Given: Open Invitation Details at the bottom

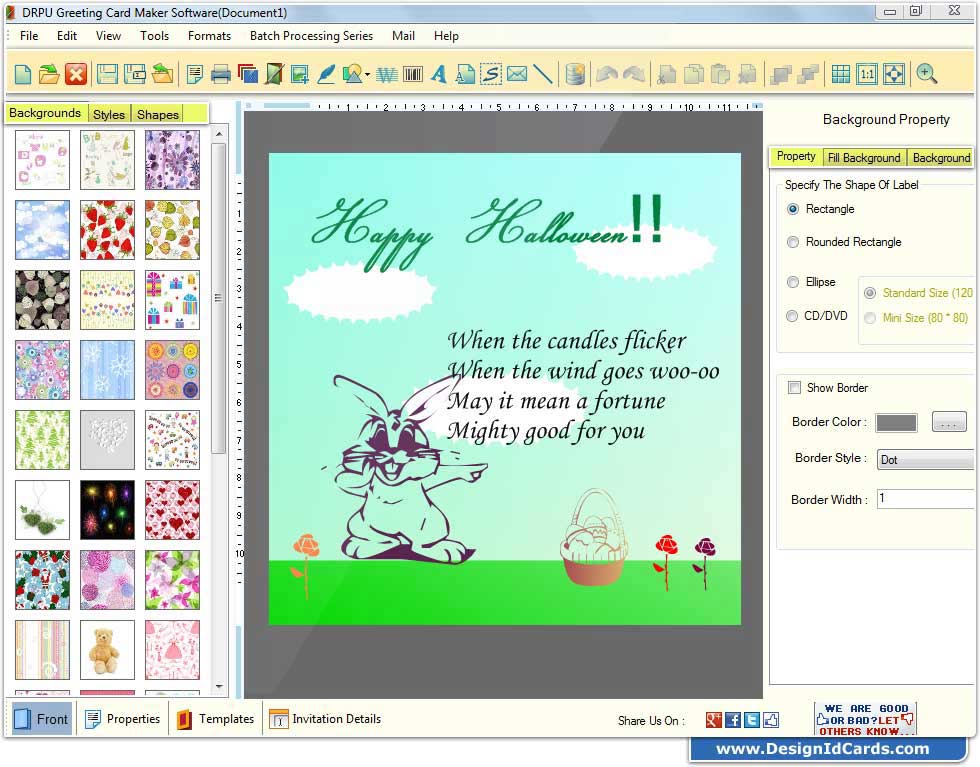Looking at the screenshot, I should pyautogui.click(x=323, y=719).
